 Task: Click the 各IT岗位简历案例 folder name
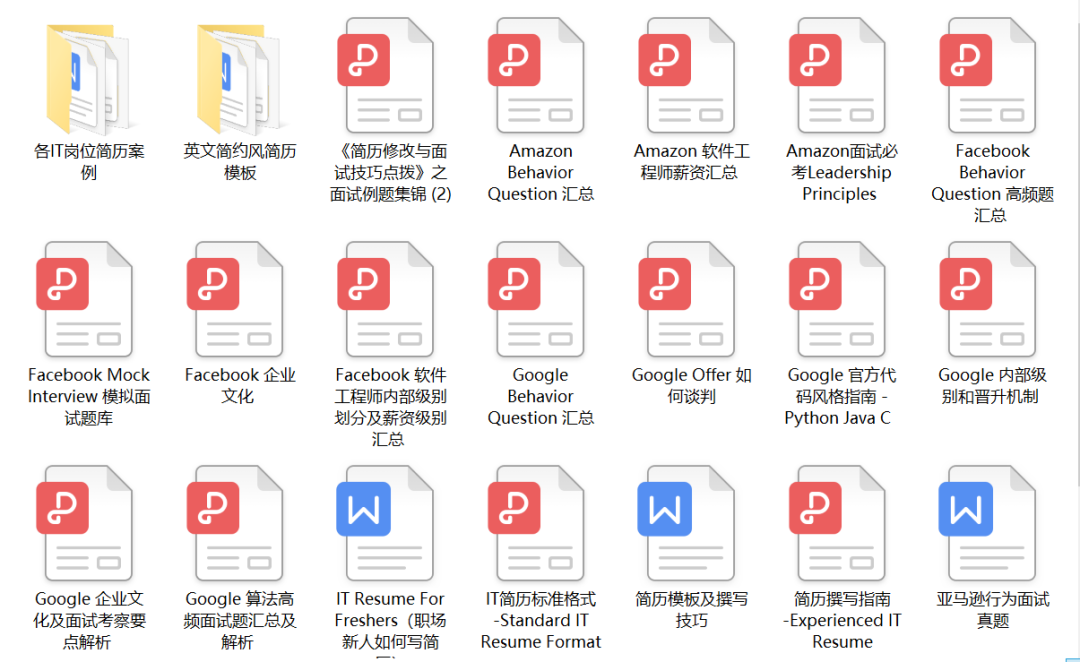pos(89,162)
